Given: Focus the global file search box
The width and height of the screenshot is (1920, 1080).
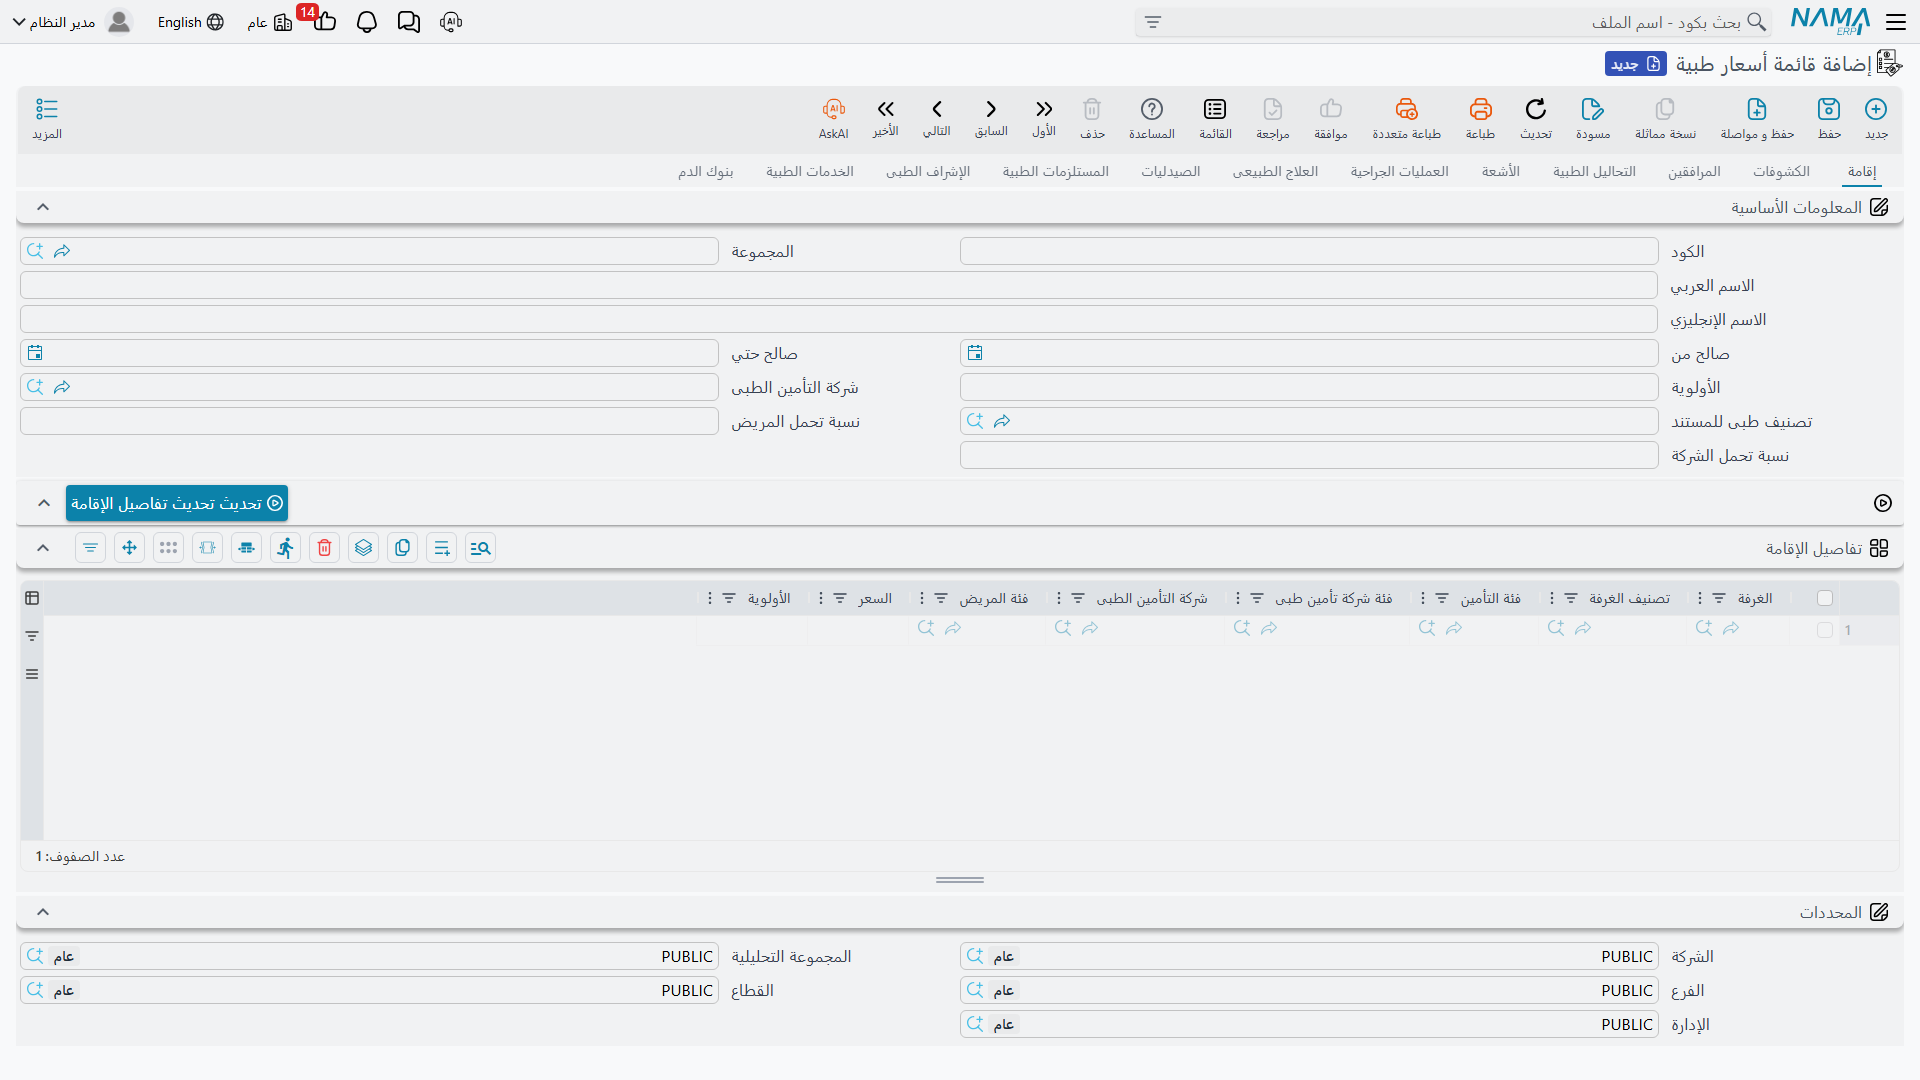Looking at the screenshot, I should [x=1453, y=22].
